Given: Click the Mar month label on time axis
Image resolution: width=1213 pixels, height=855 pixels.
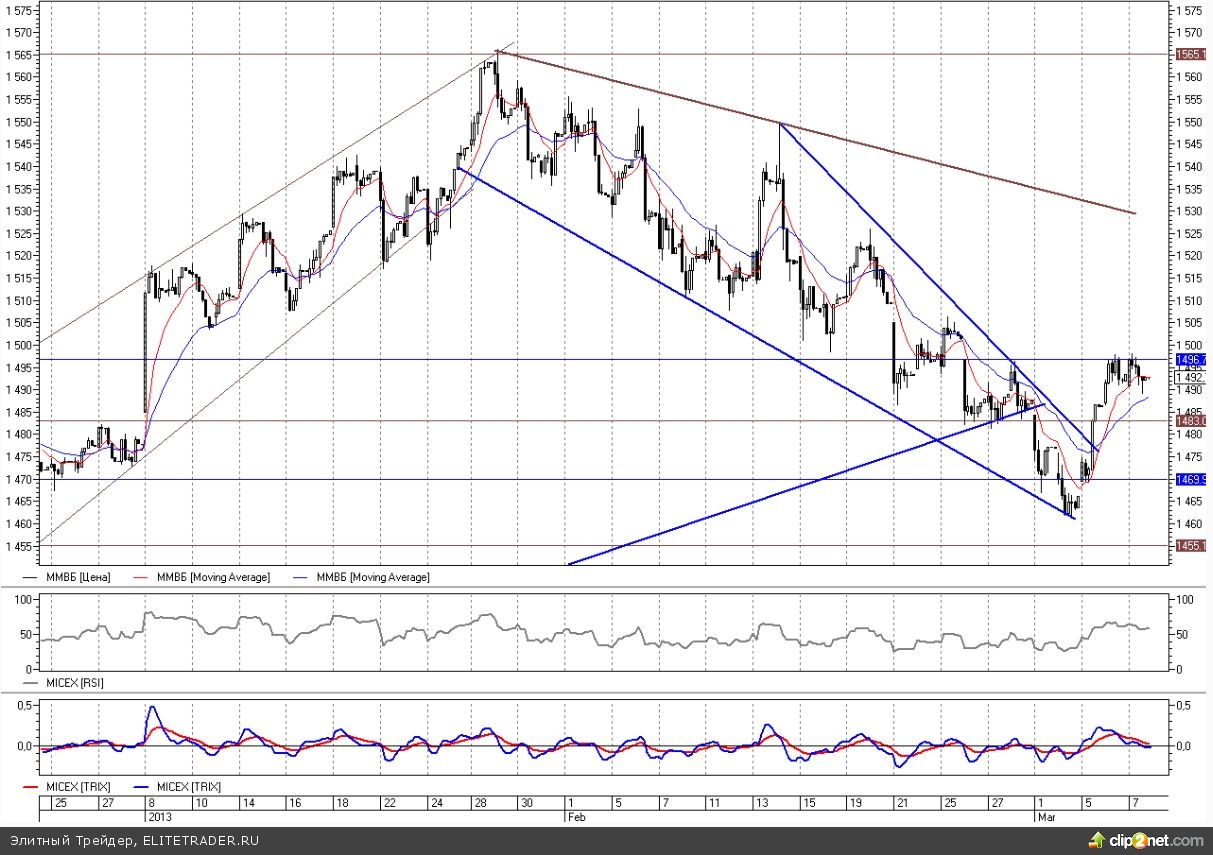Looking at the screenshot, I should 1043,815.
